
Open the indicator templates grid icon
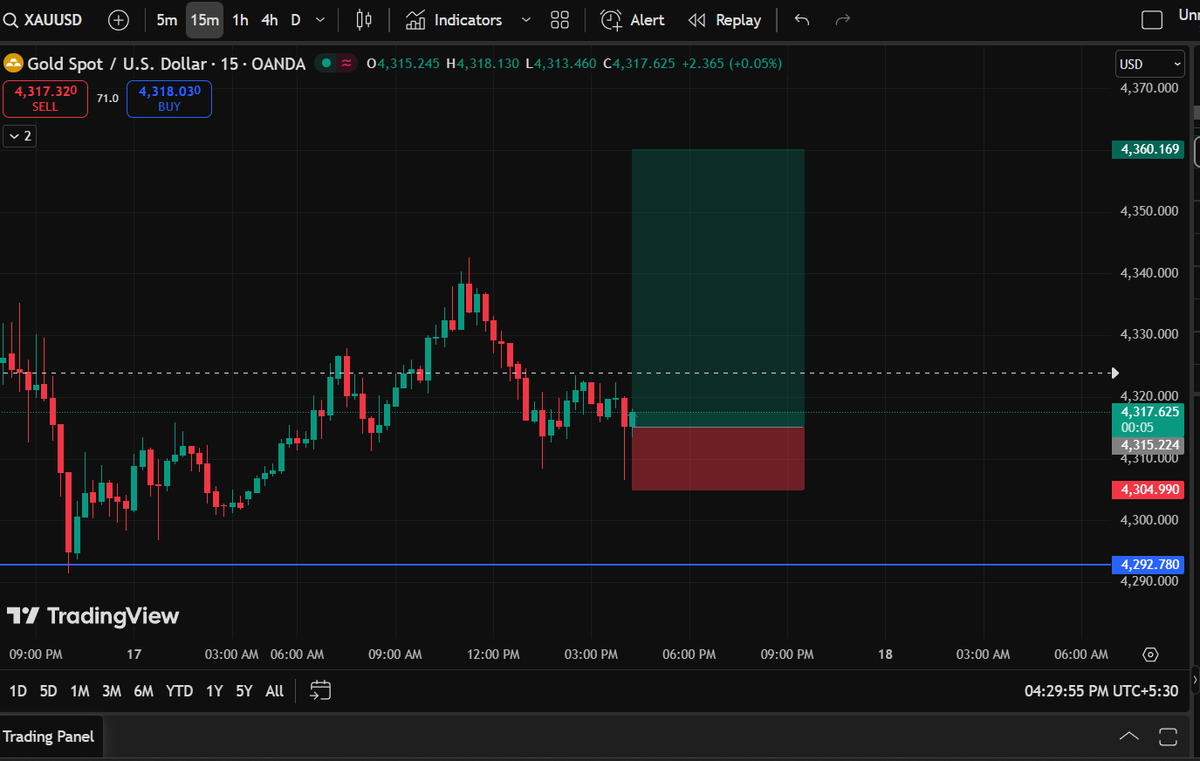coord(560,20)
